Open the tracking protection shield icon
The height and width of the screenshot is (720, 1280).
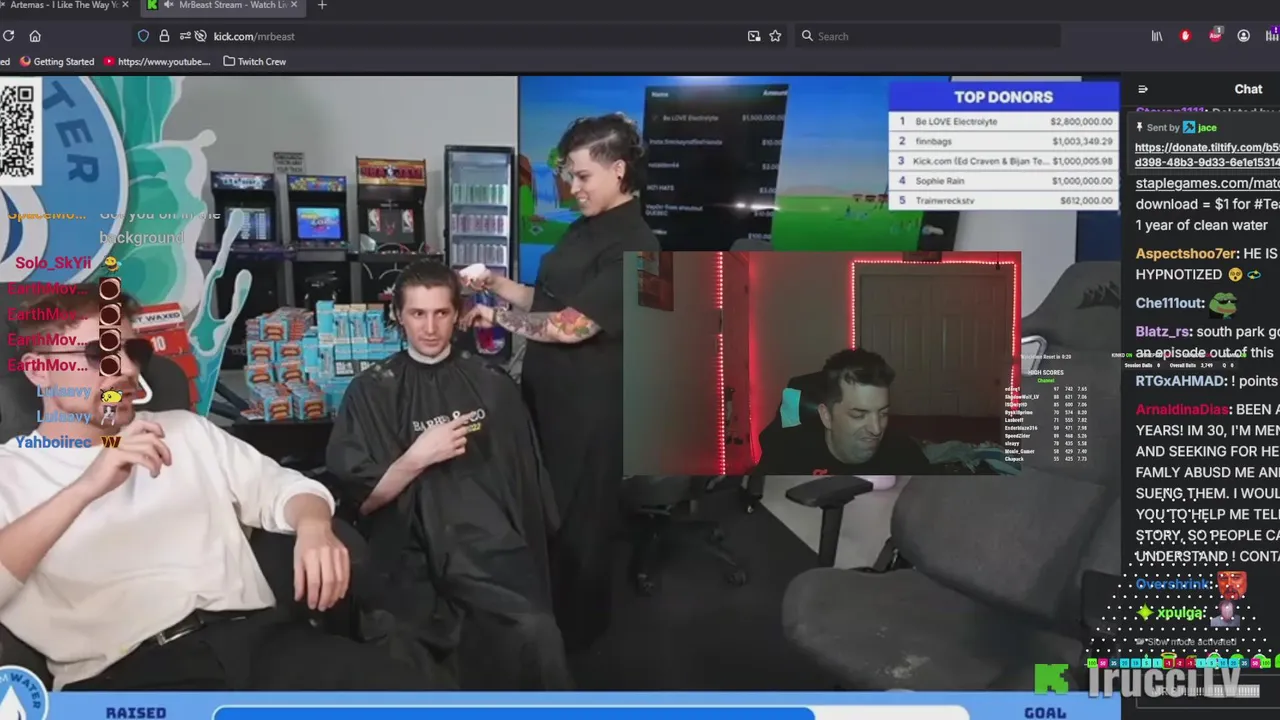coord(143,36)
